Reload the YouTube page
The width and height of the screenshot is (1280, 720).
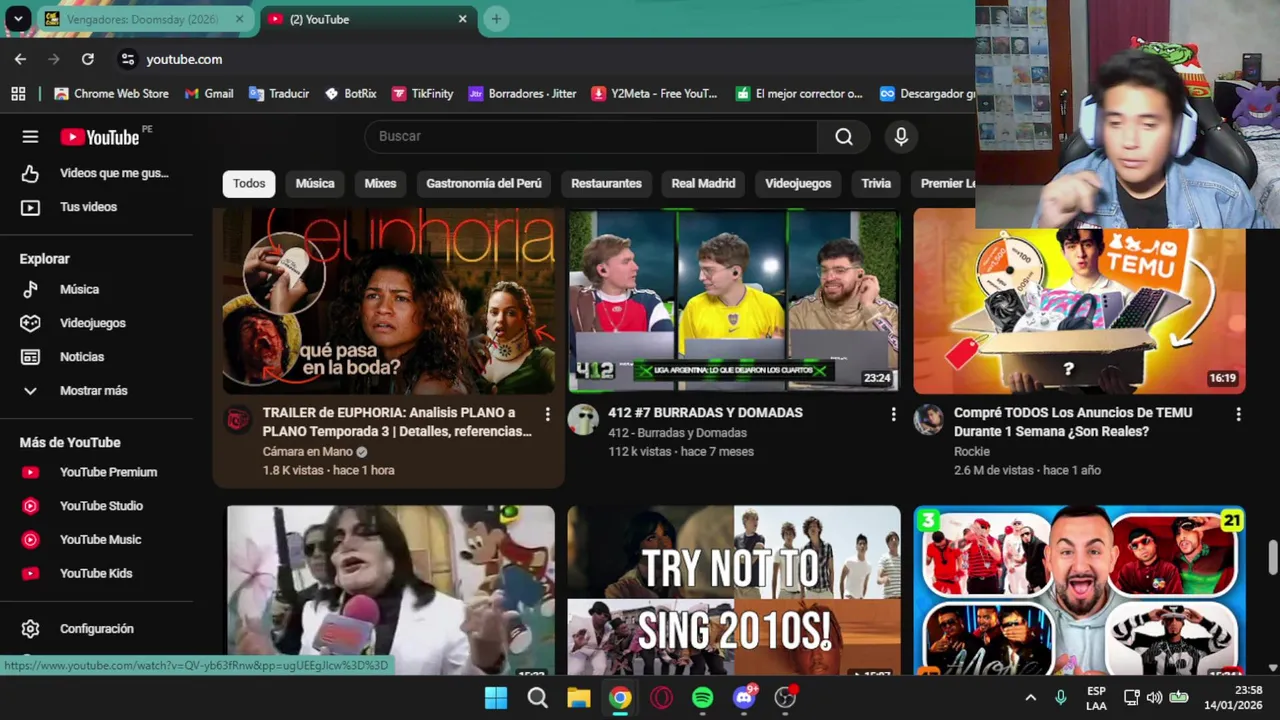tap(88, 59)
